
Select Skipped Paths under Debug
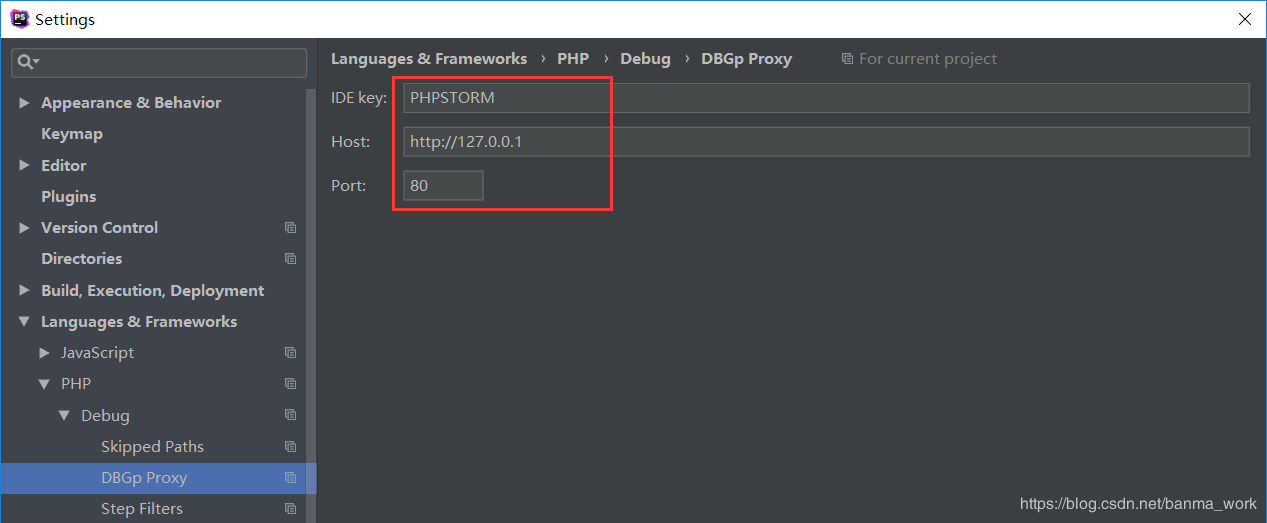pyautogui.click(x=152, y=447)
